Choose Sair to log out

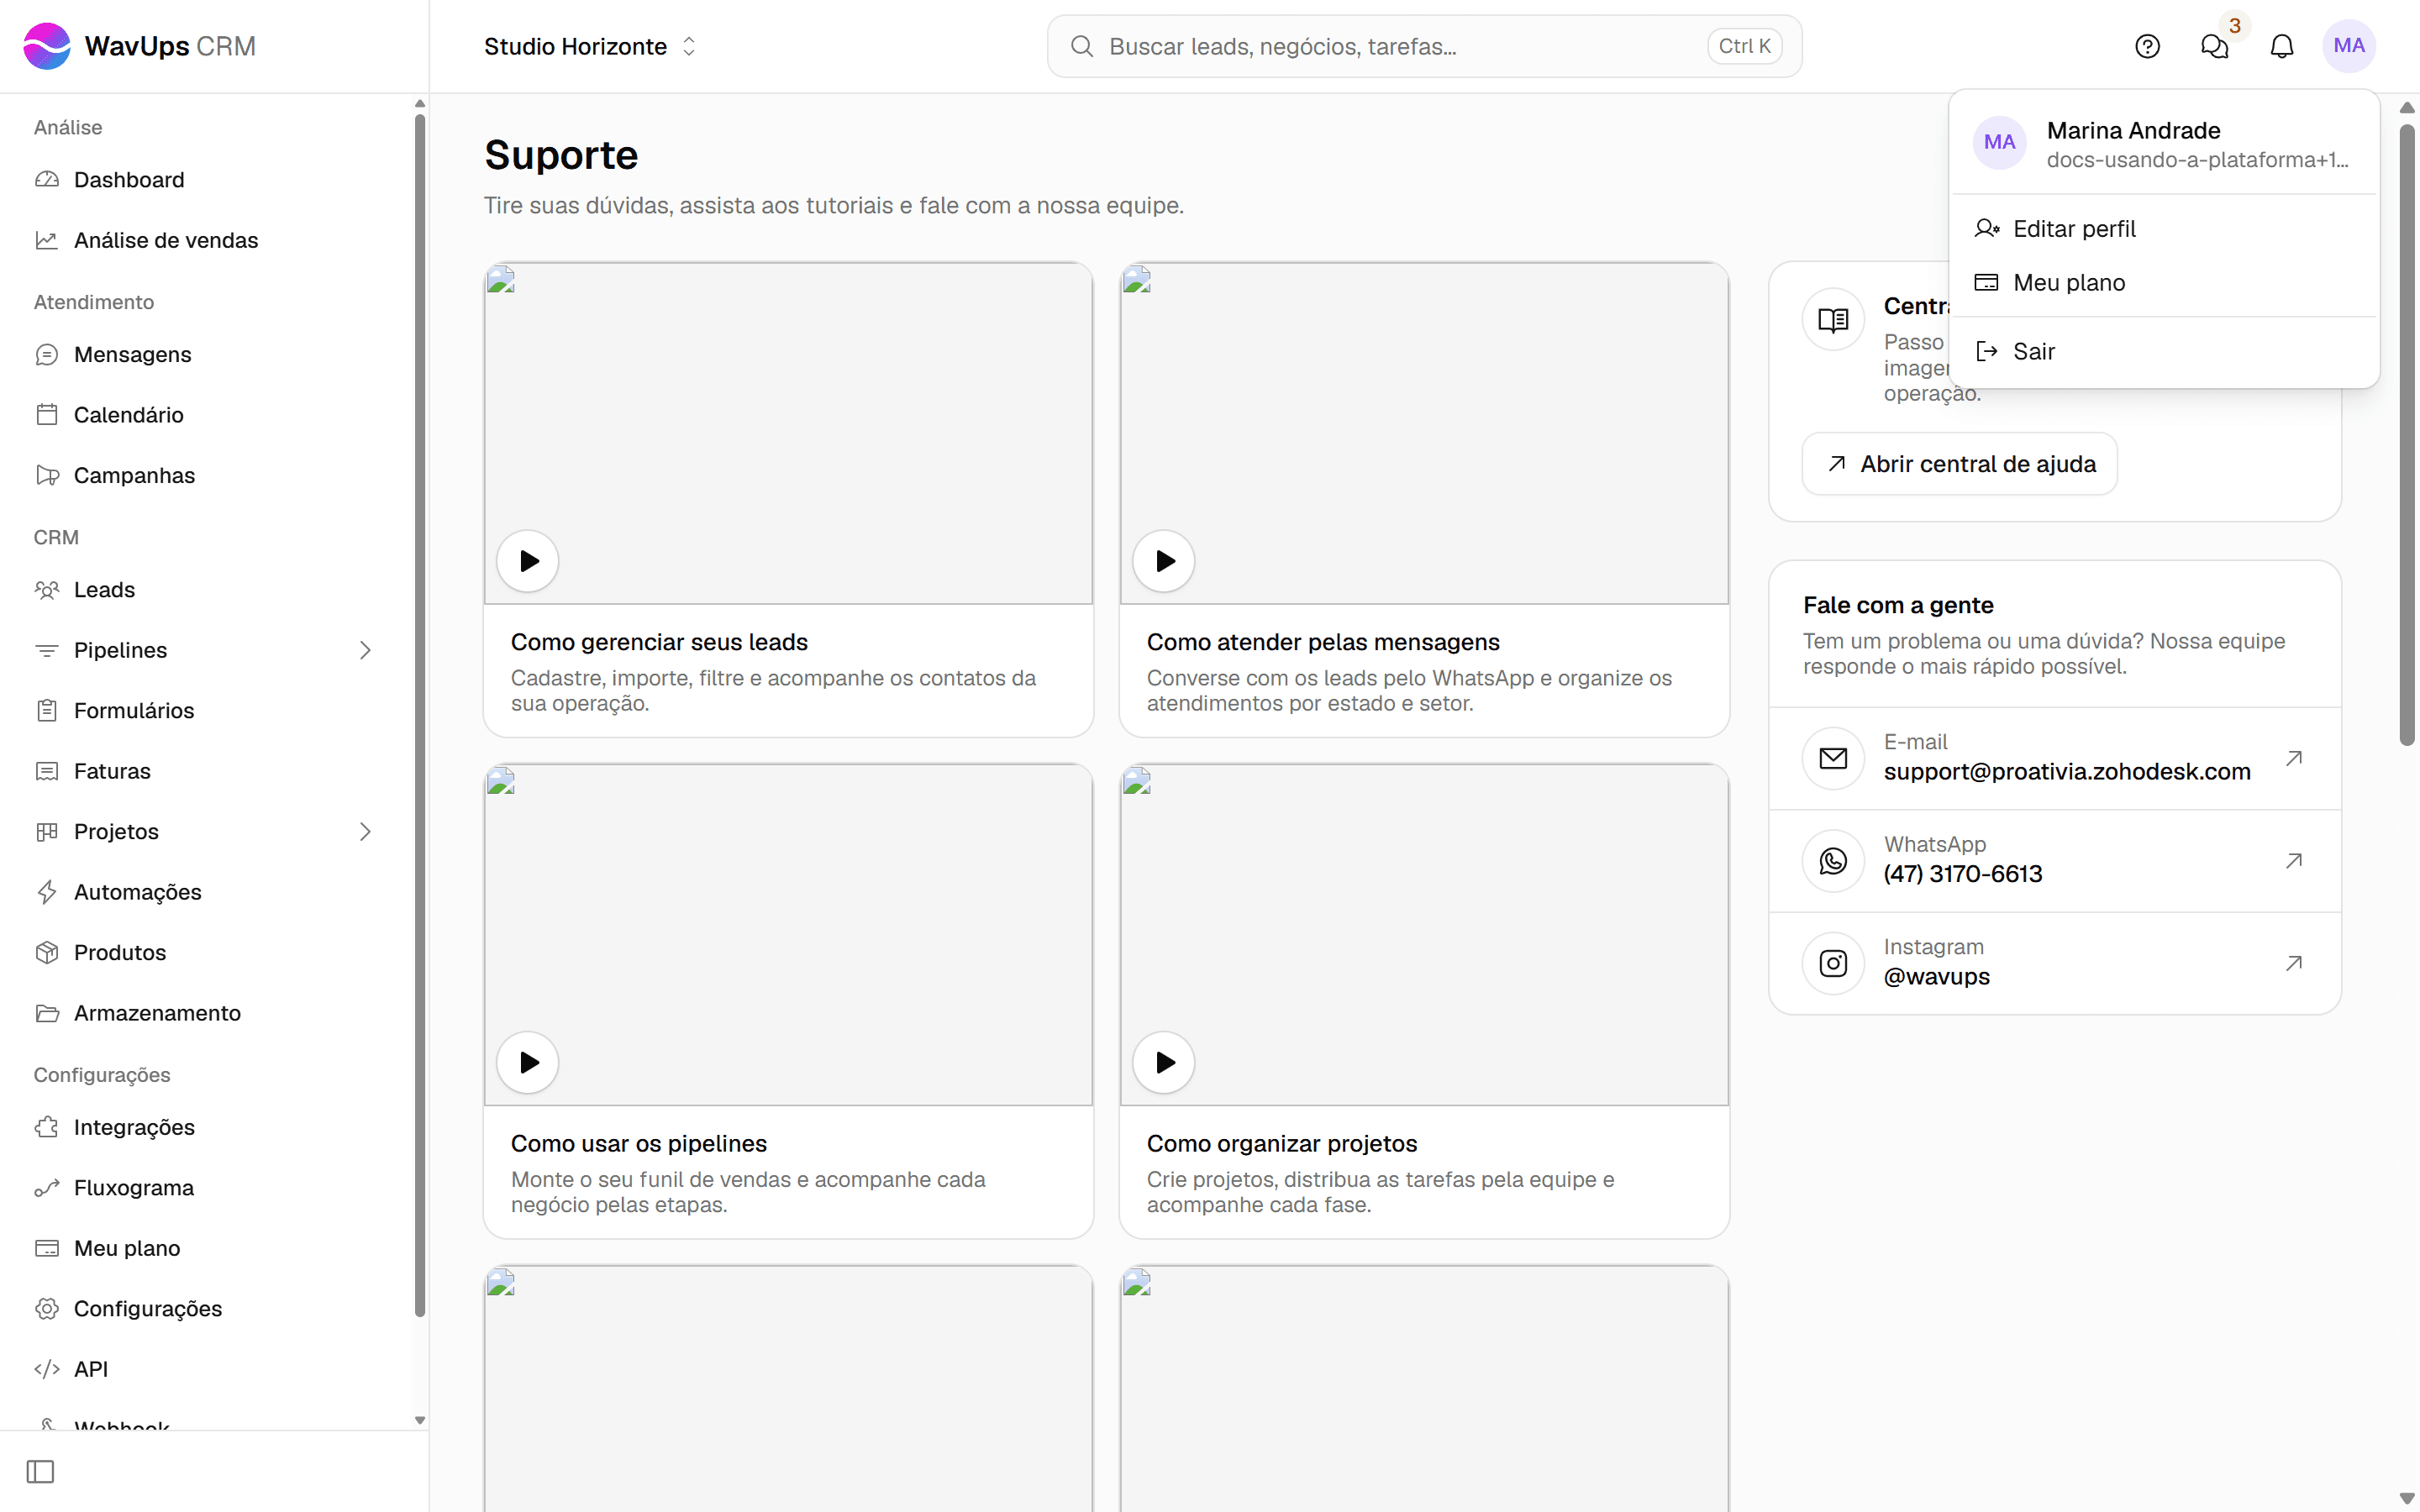2164,351
